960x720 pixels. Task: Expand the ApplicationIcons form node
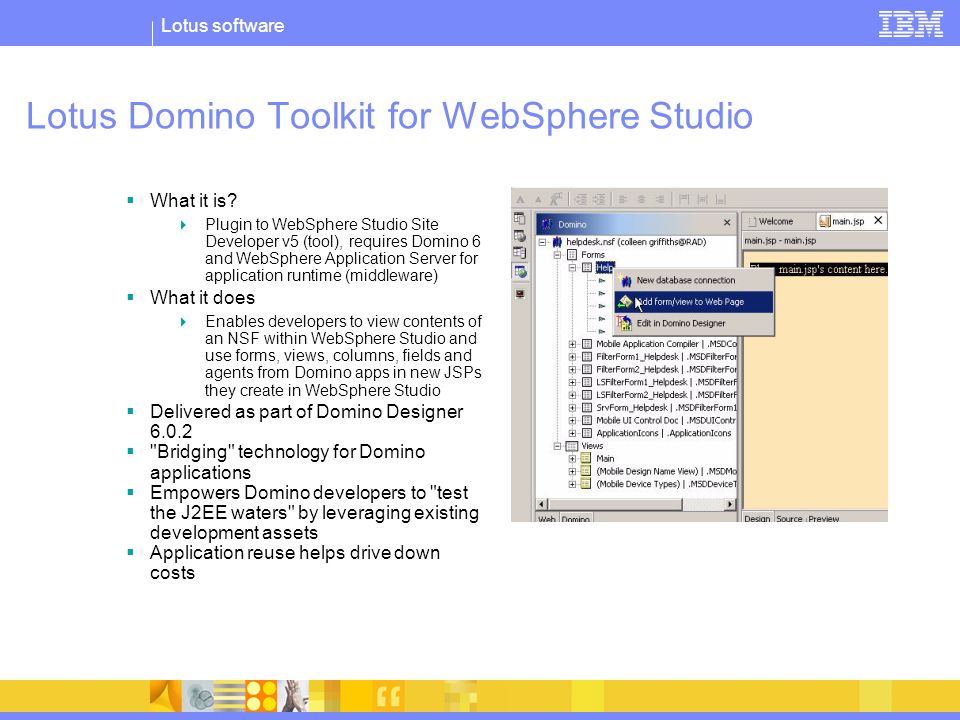[x=572, y=433]
